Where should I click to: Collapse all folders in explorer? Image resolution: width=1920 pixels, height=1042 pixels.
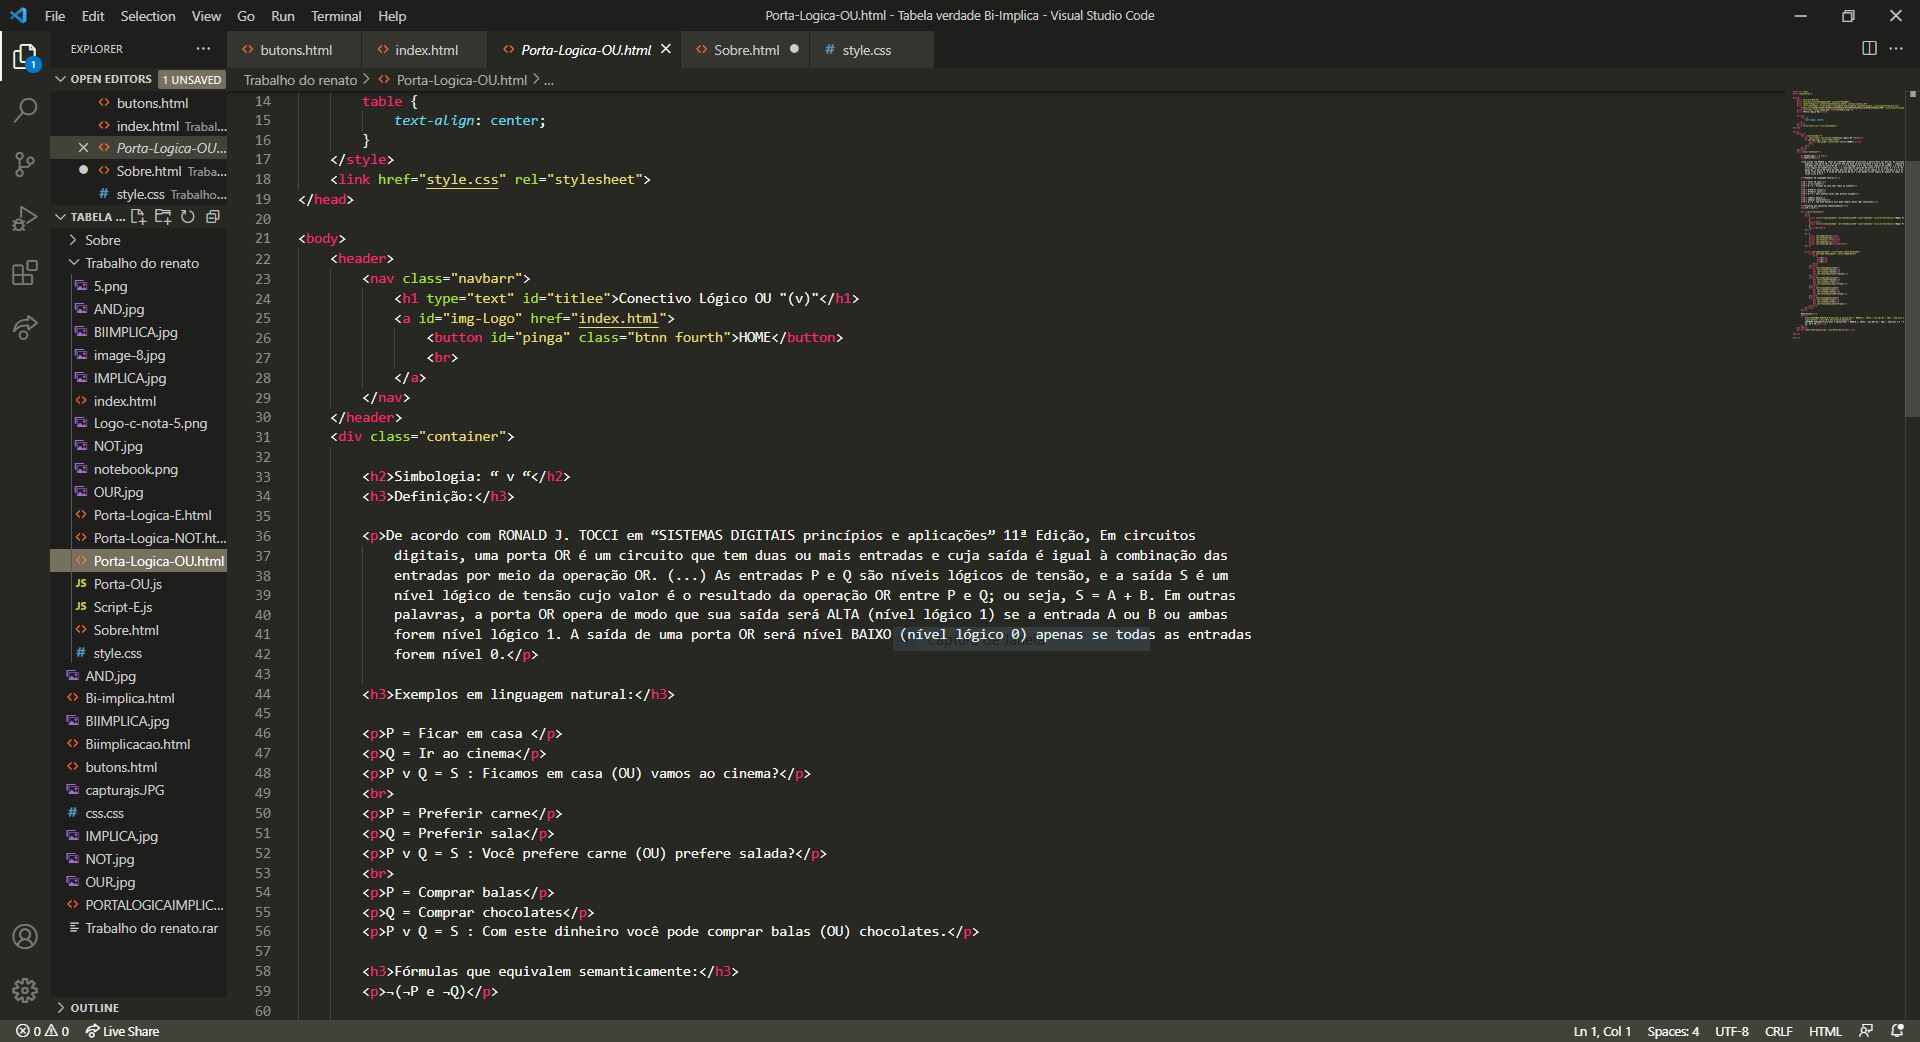coord(212,217)
